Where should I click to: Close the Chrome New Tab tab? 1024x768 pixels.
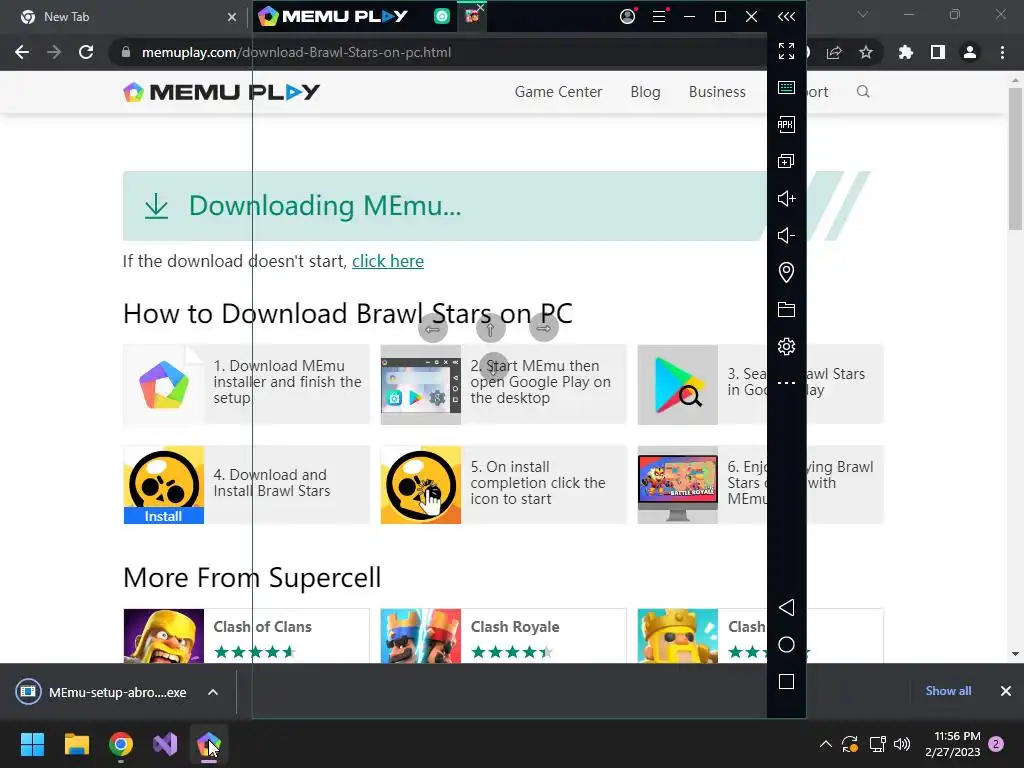click(x=232, y=17)
